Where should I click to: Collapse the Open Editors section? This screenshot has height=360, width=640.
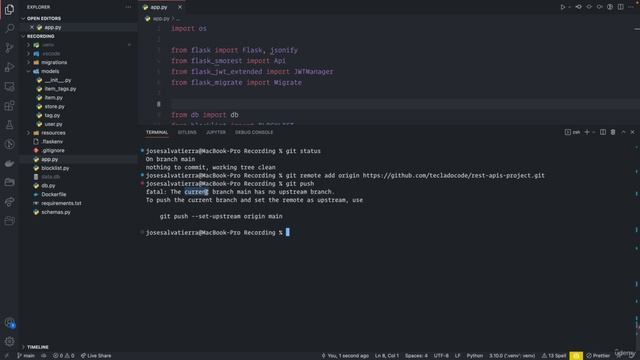pyautogui.click(x=43, y=18)
